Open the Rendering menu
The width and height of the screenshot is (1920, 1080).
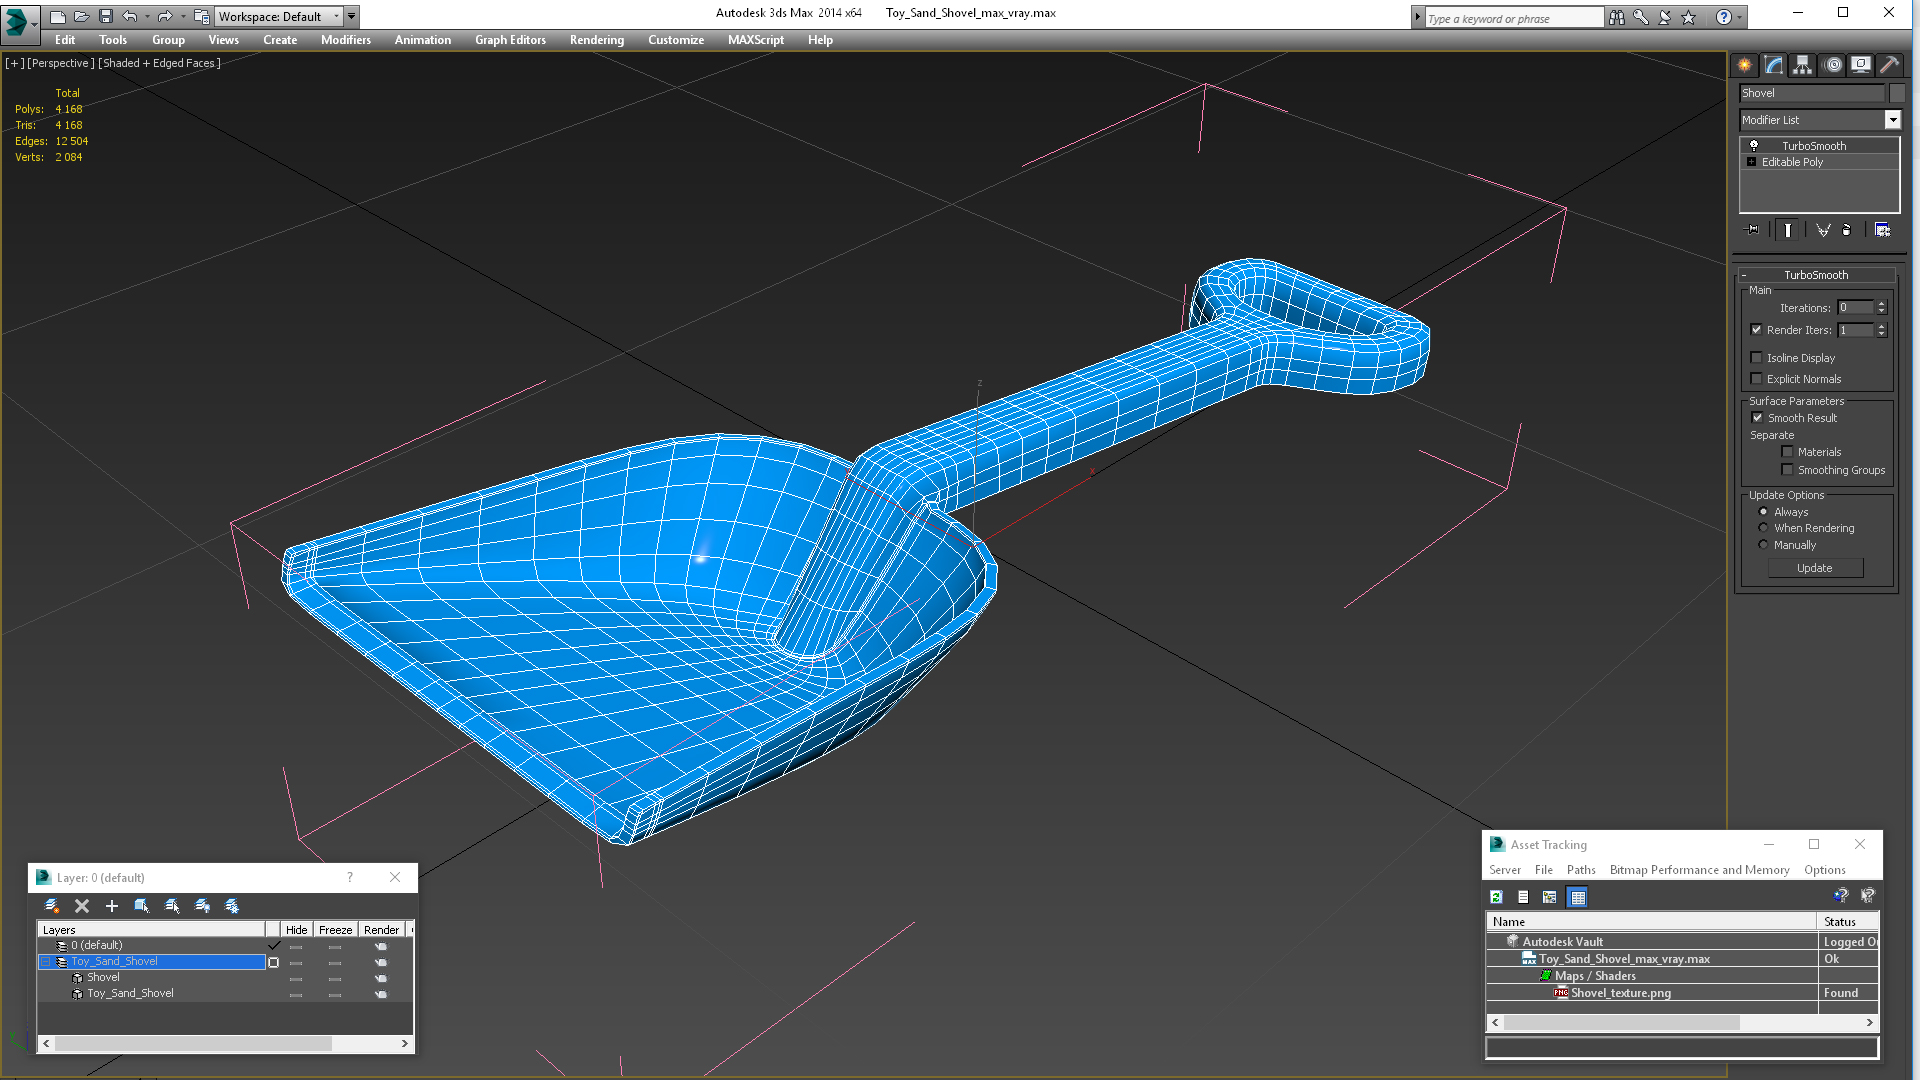coord(596,40)
